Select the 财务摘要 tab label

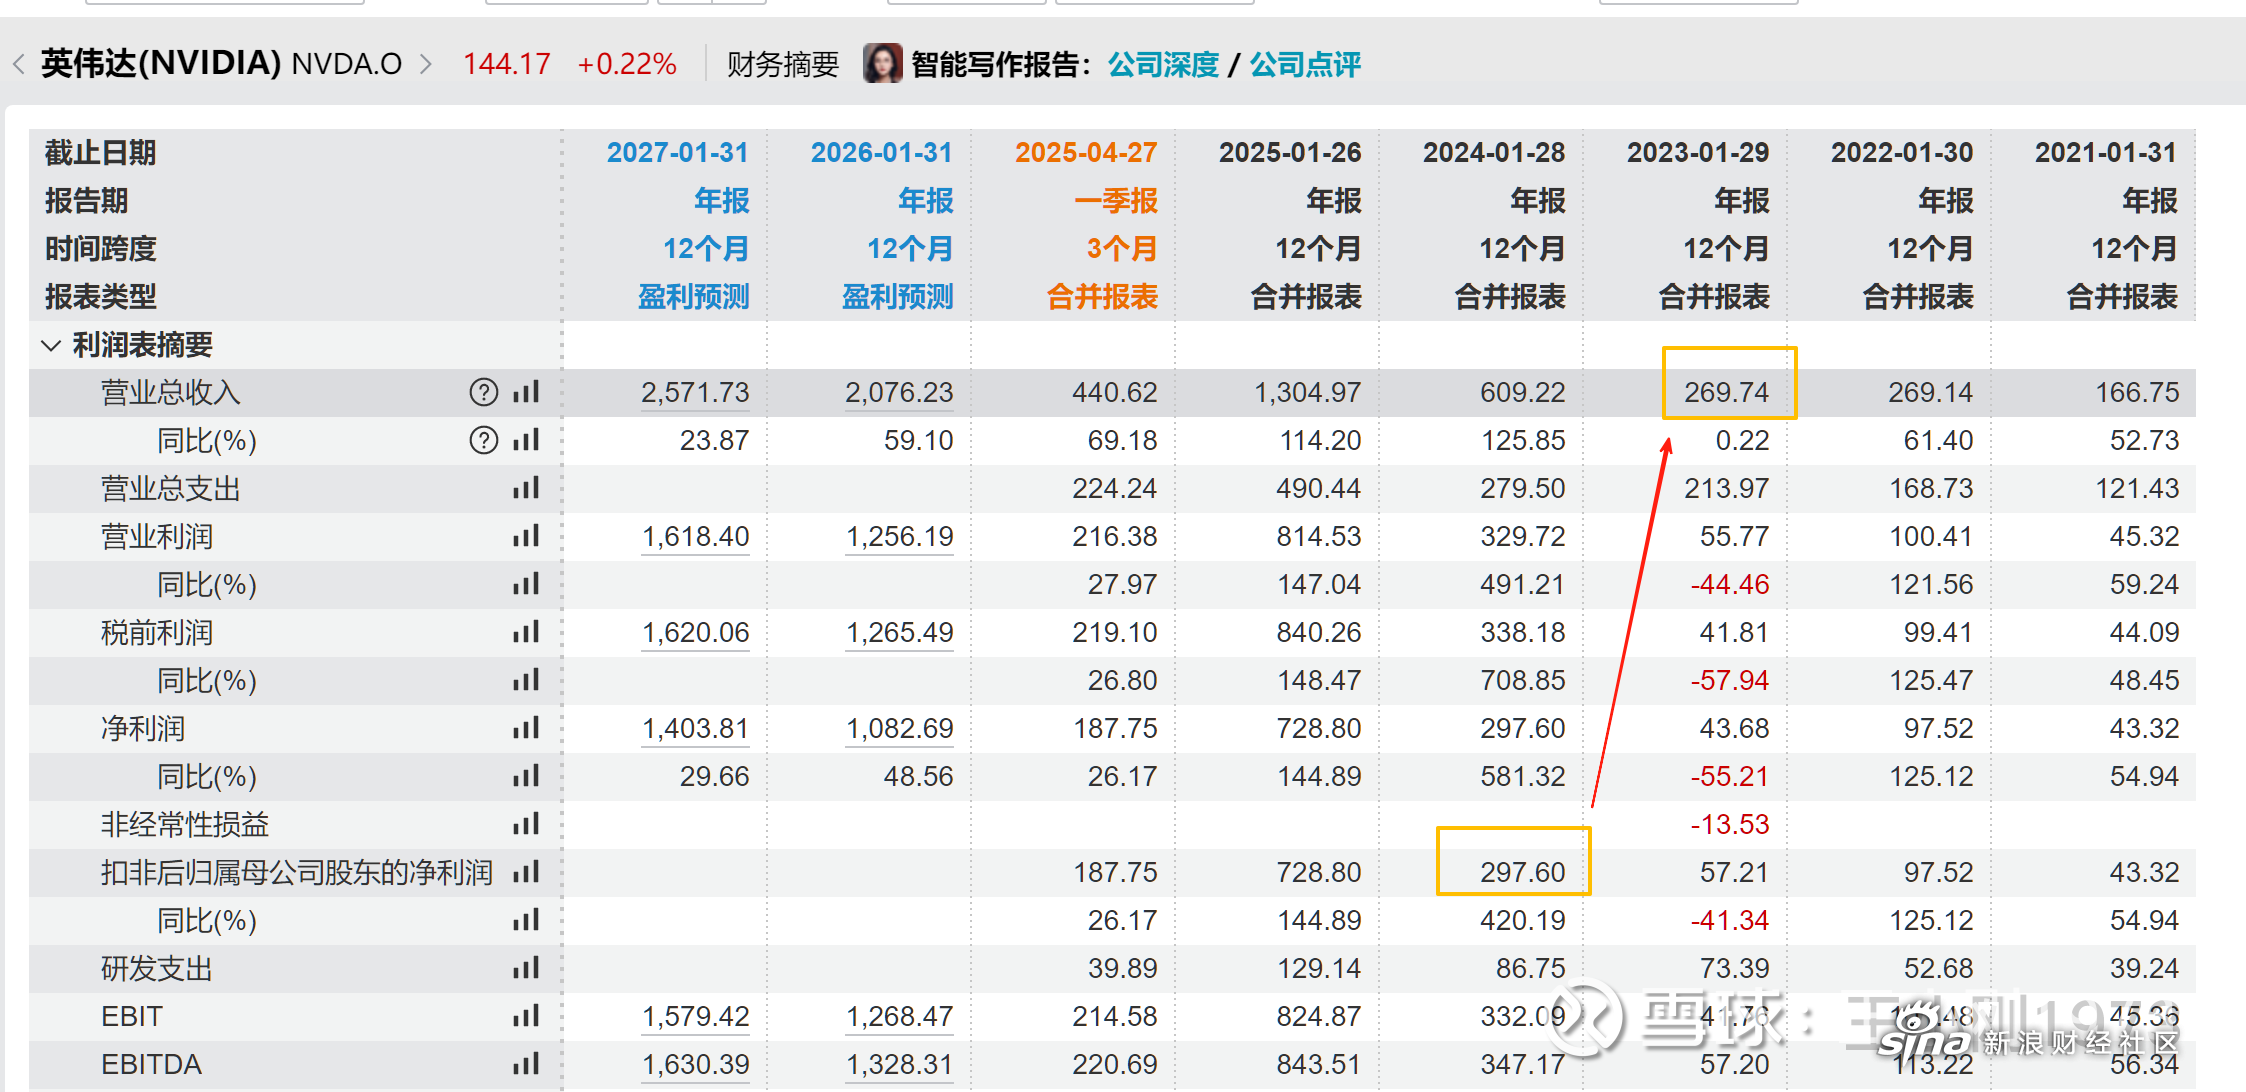(x=782, y=64)
